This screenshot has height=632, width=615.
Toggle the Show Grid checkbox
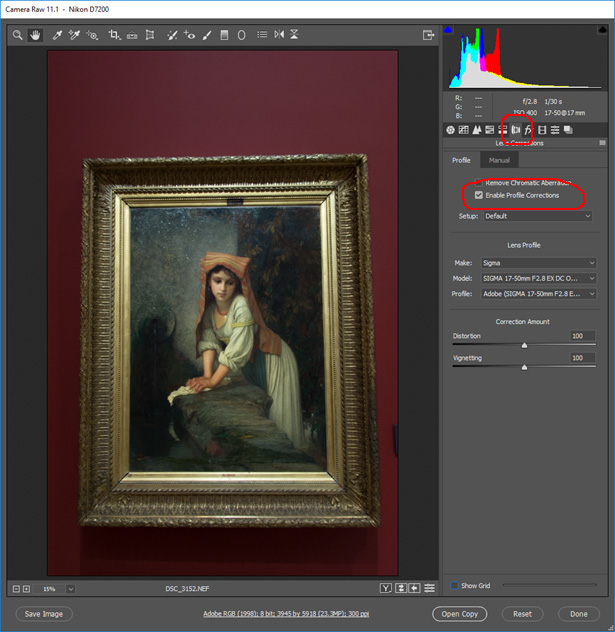coord(455,585)
